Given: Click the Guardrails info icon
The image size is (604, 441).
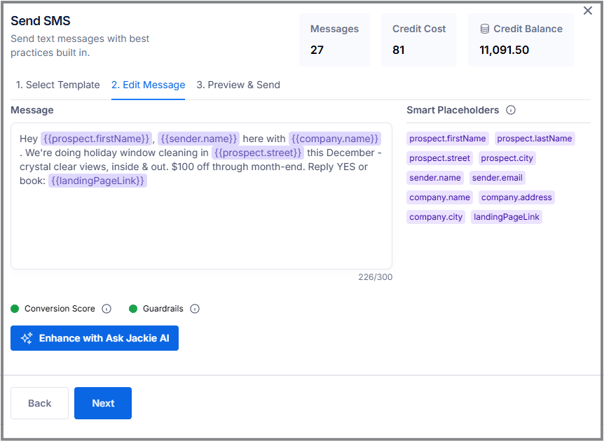Looking at the screenshot, I should click(x=195, y=309).
